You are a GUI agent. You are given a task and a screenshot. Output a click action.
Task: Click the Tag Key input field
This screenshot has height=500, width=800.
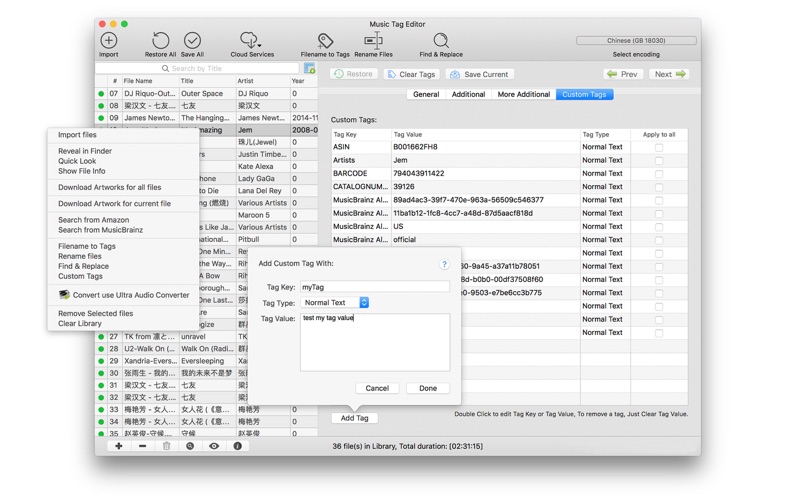374,287
